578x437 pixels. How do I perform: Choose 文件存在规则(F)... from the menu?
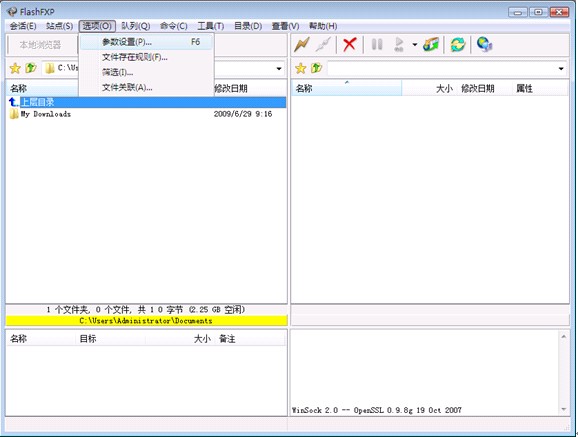[147, 57]
